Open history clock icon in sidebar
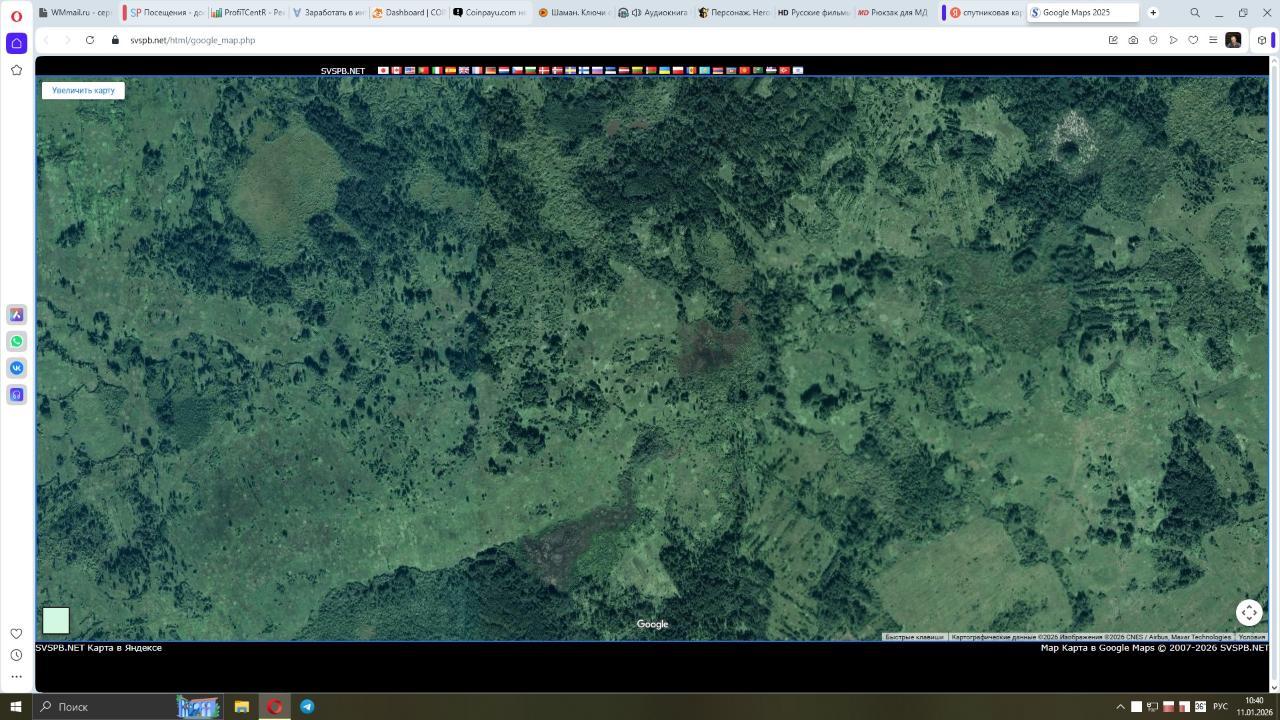 coord(16,655)
